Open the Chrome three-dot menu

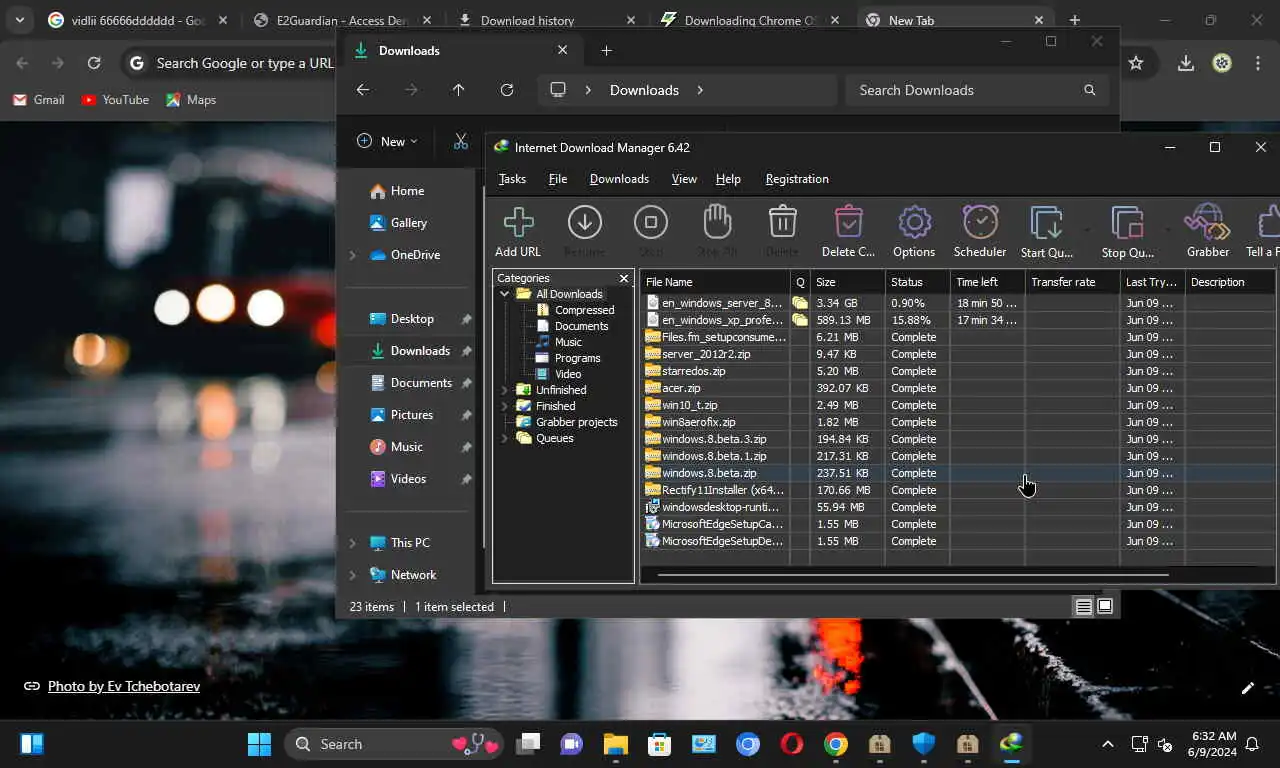pyautogui.click(x=1258, y=63)
